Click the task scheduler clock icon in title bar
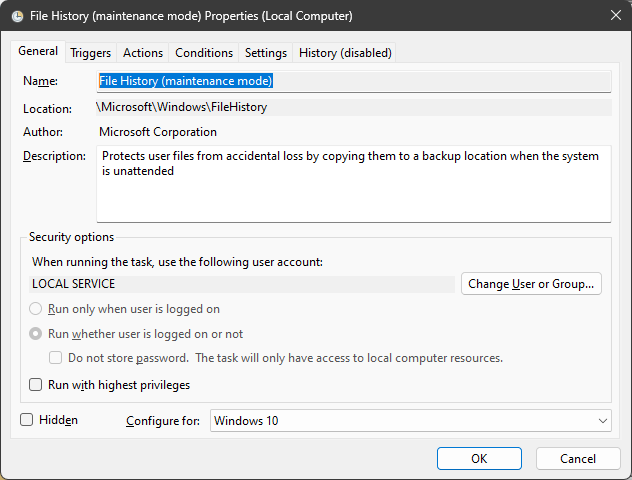The image size is (632, 480). coord(17,16)
